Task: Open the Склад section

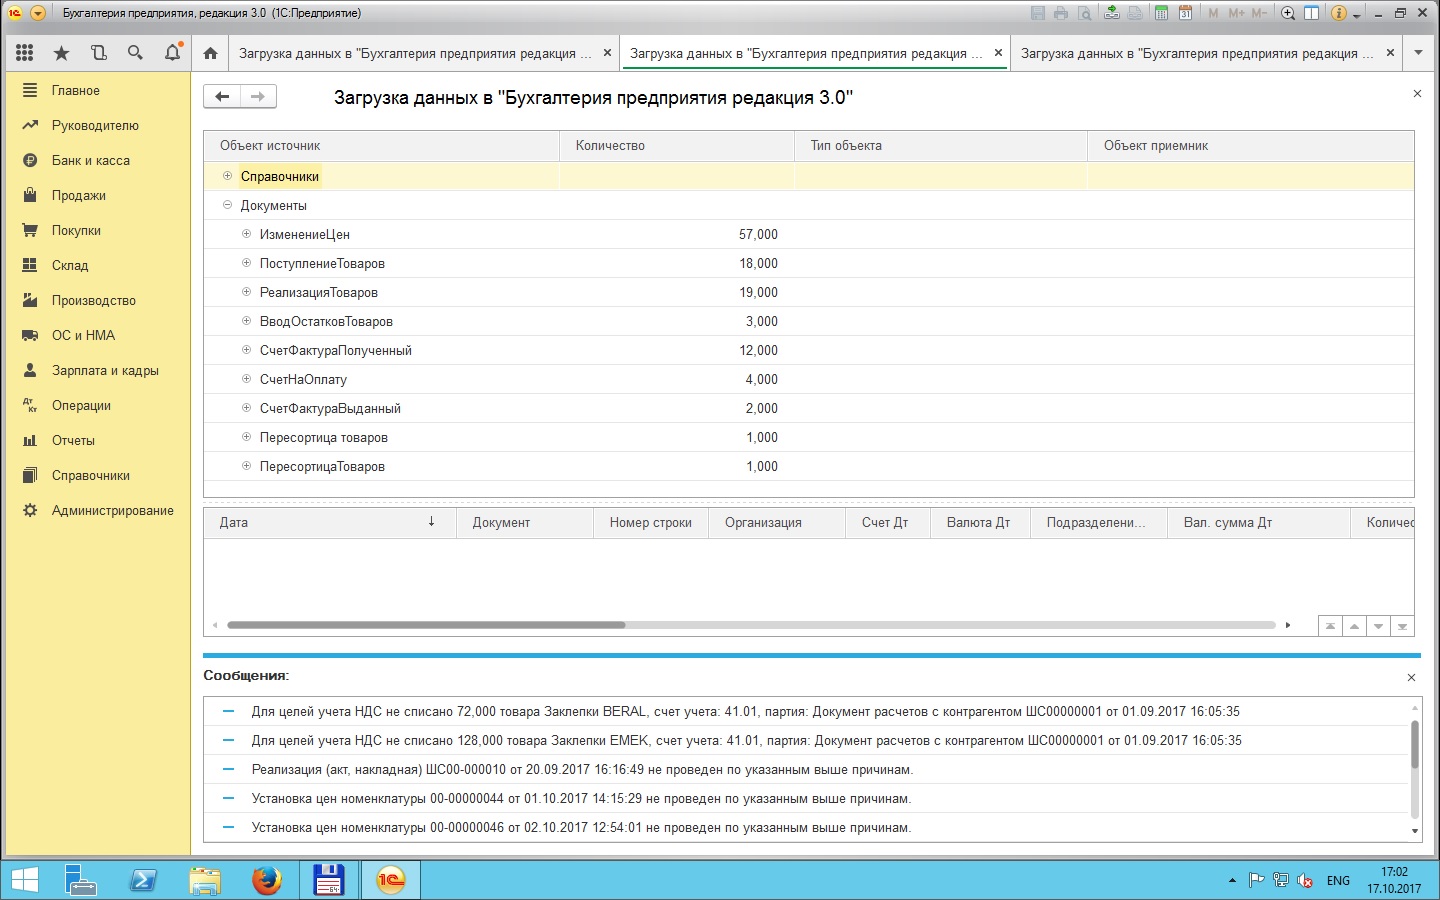Action: pos(97,265)
